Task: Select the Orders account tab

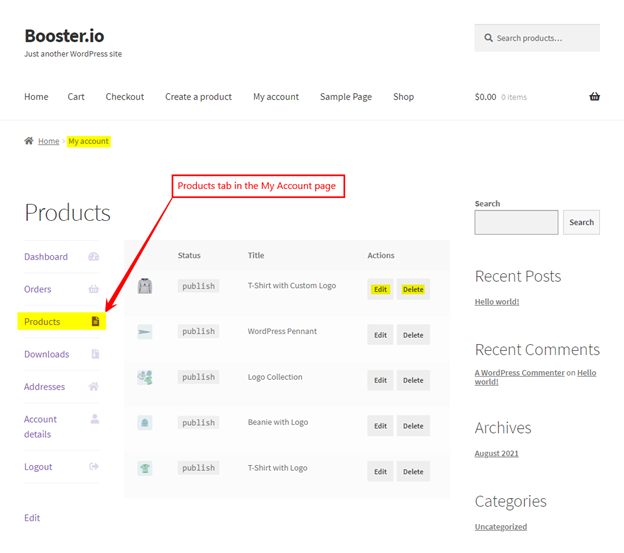Action: click(62, 289)
